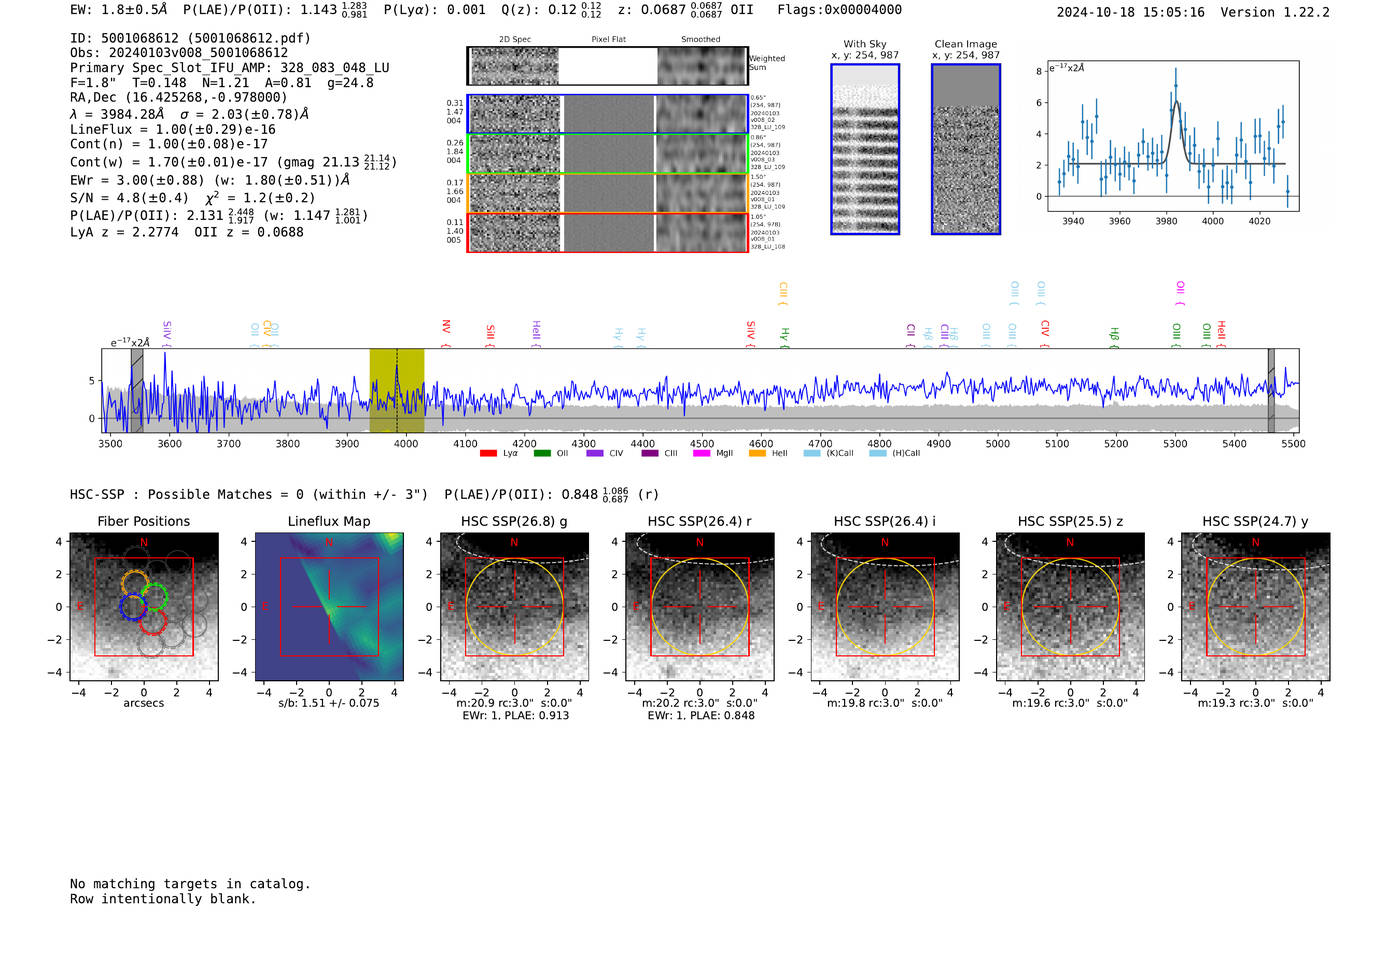Open the HSC SSP(24.7) y image
The width and height of the screenshot is (1400, 953).
1256,607
